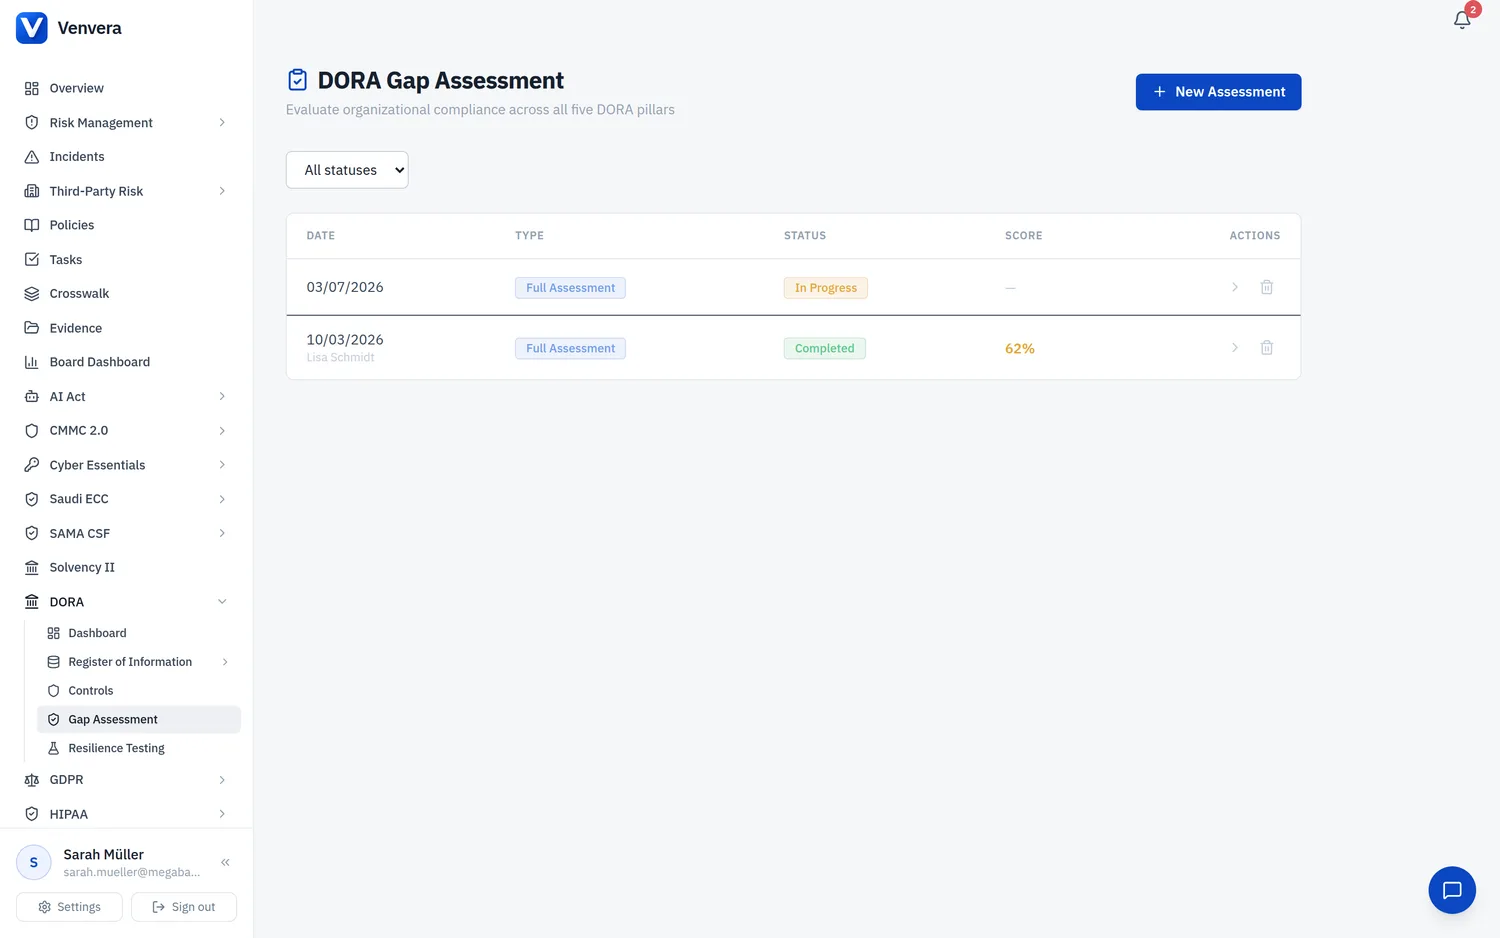This screenshot has width=1500, height=938.
Task: Click Full Assessment tag in 10/03/2026 row
Action: click(x=570, y=348)
